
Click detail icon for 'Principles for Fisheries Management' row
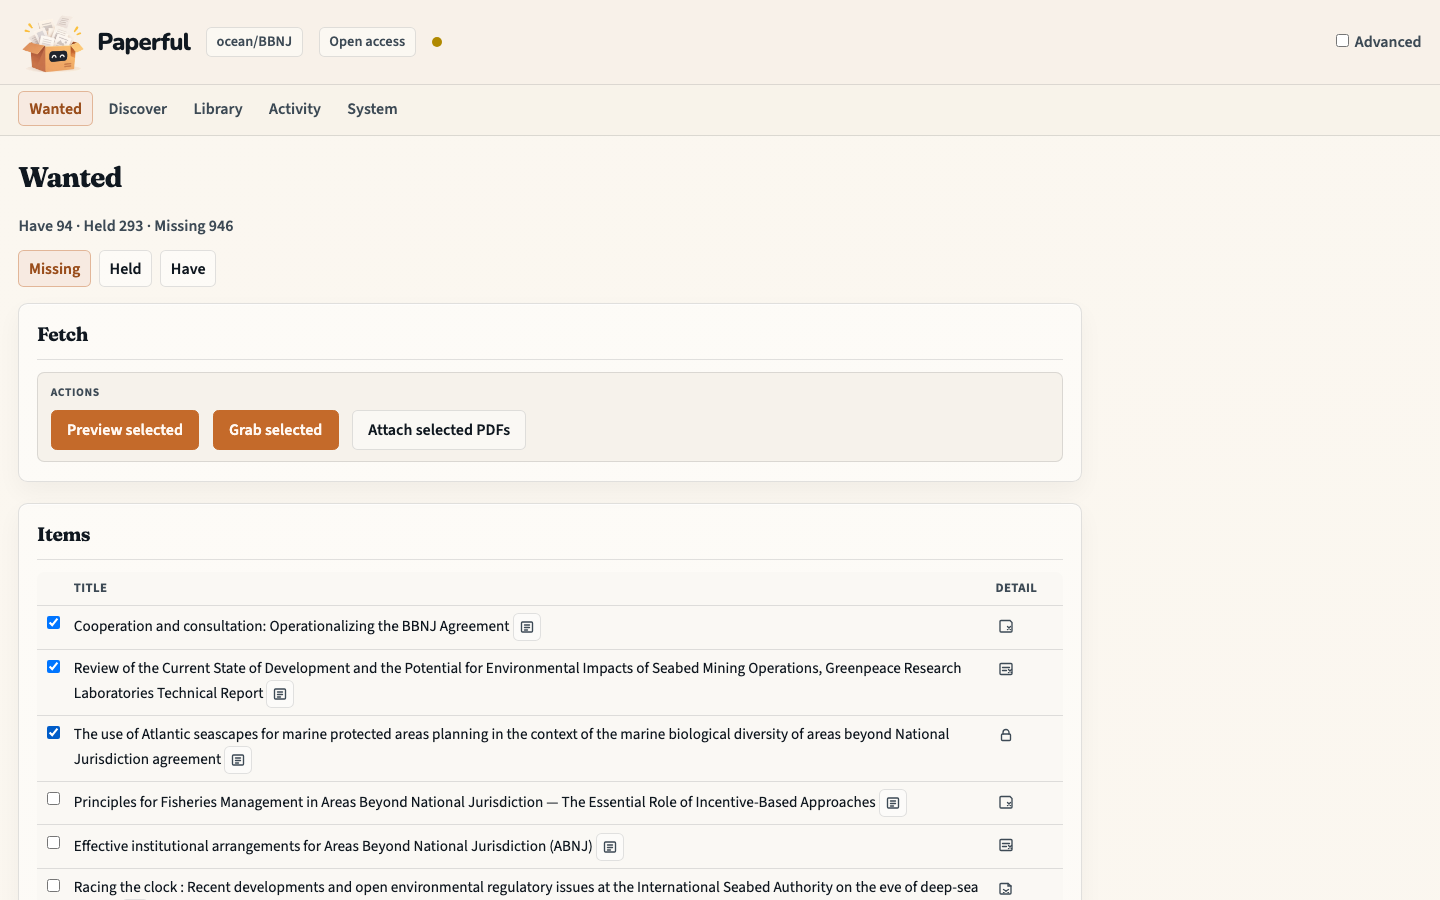(x=1006, y=802)
